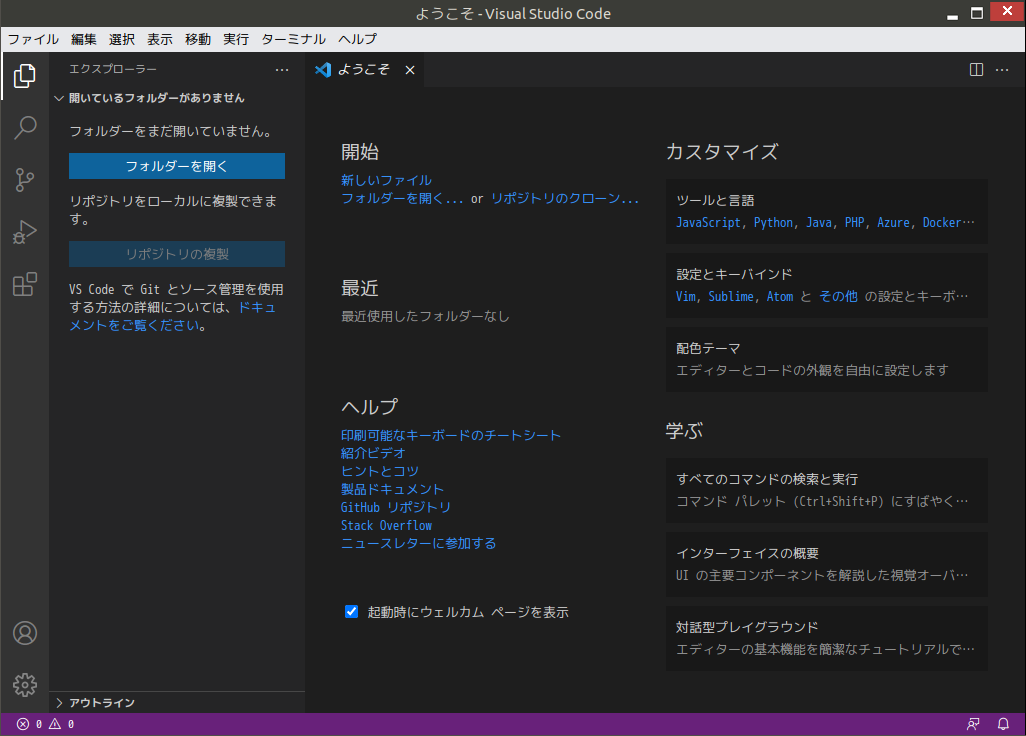This screenshot has height=736, width=1026.
Task: Open the 配色テーマ card
Action: (x=827, y=359)
